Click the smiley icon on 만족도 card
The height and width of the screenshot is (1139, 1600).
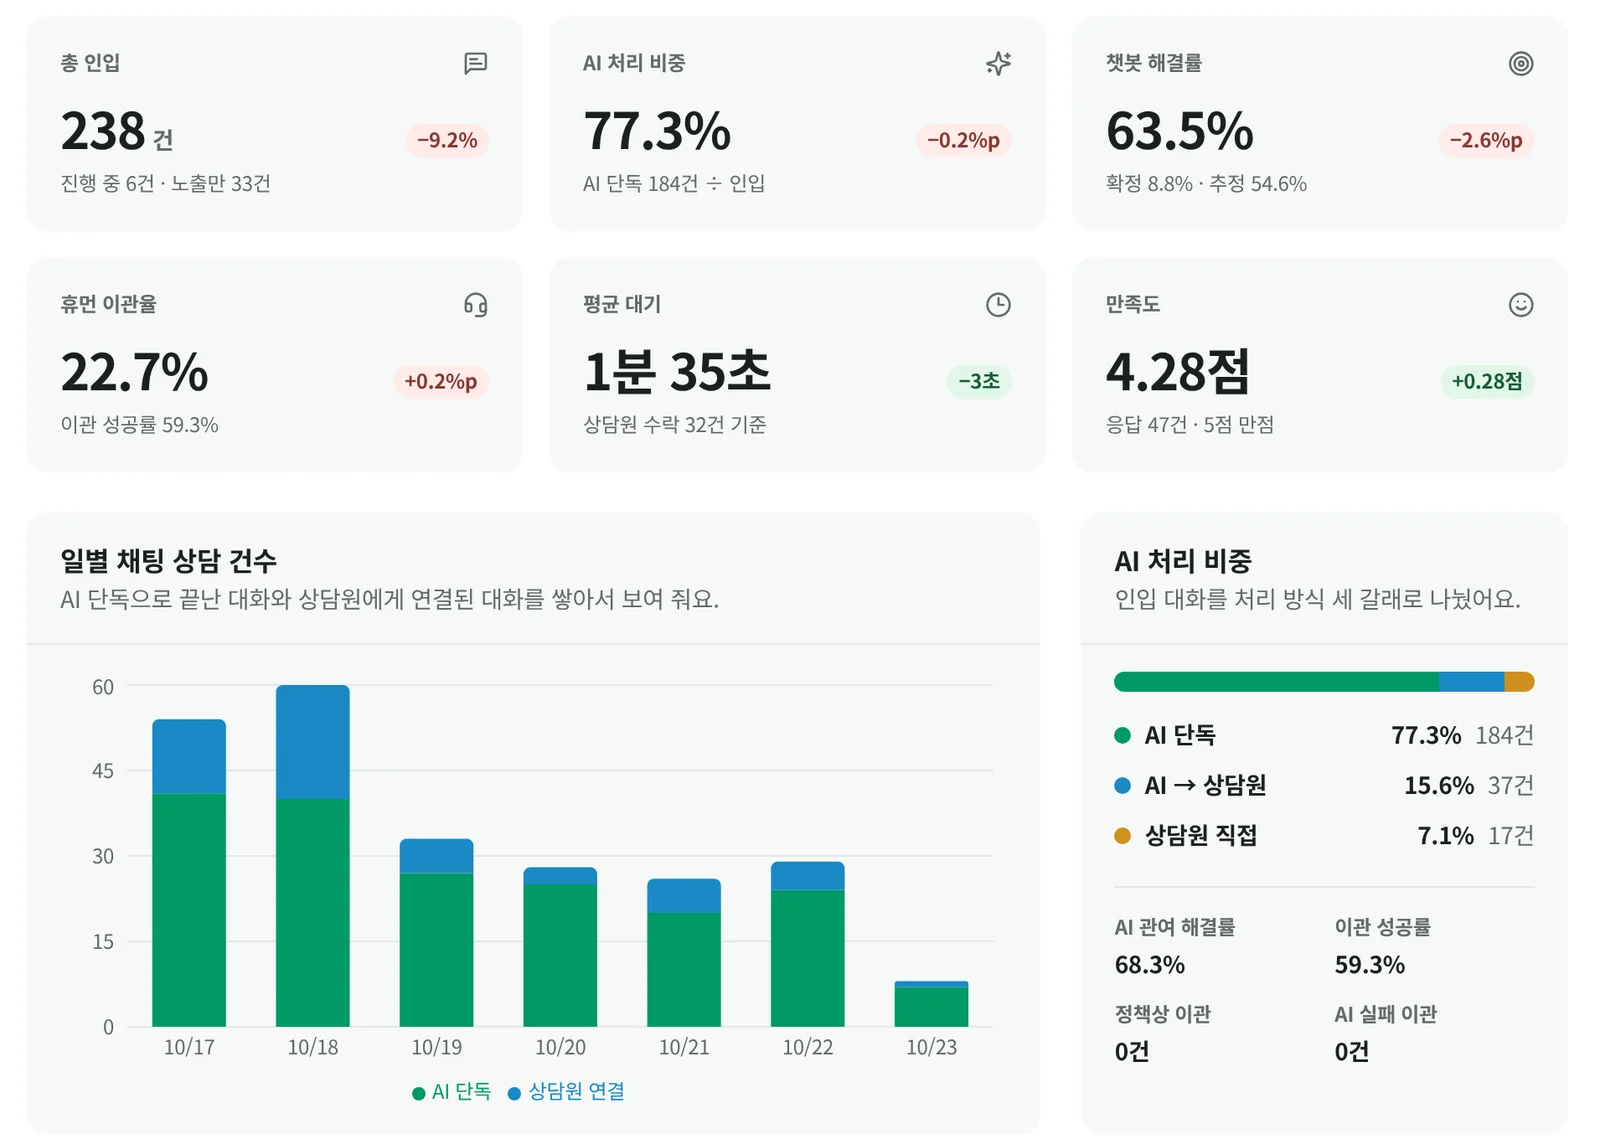coord(1520,305)
